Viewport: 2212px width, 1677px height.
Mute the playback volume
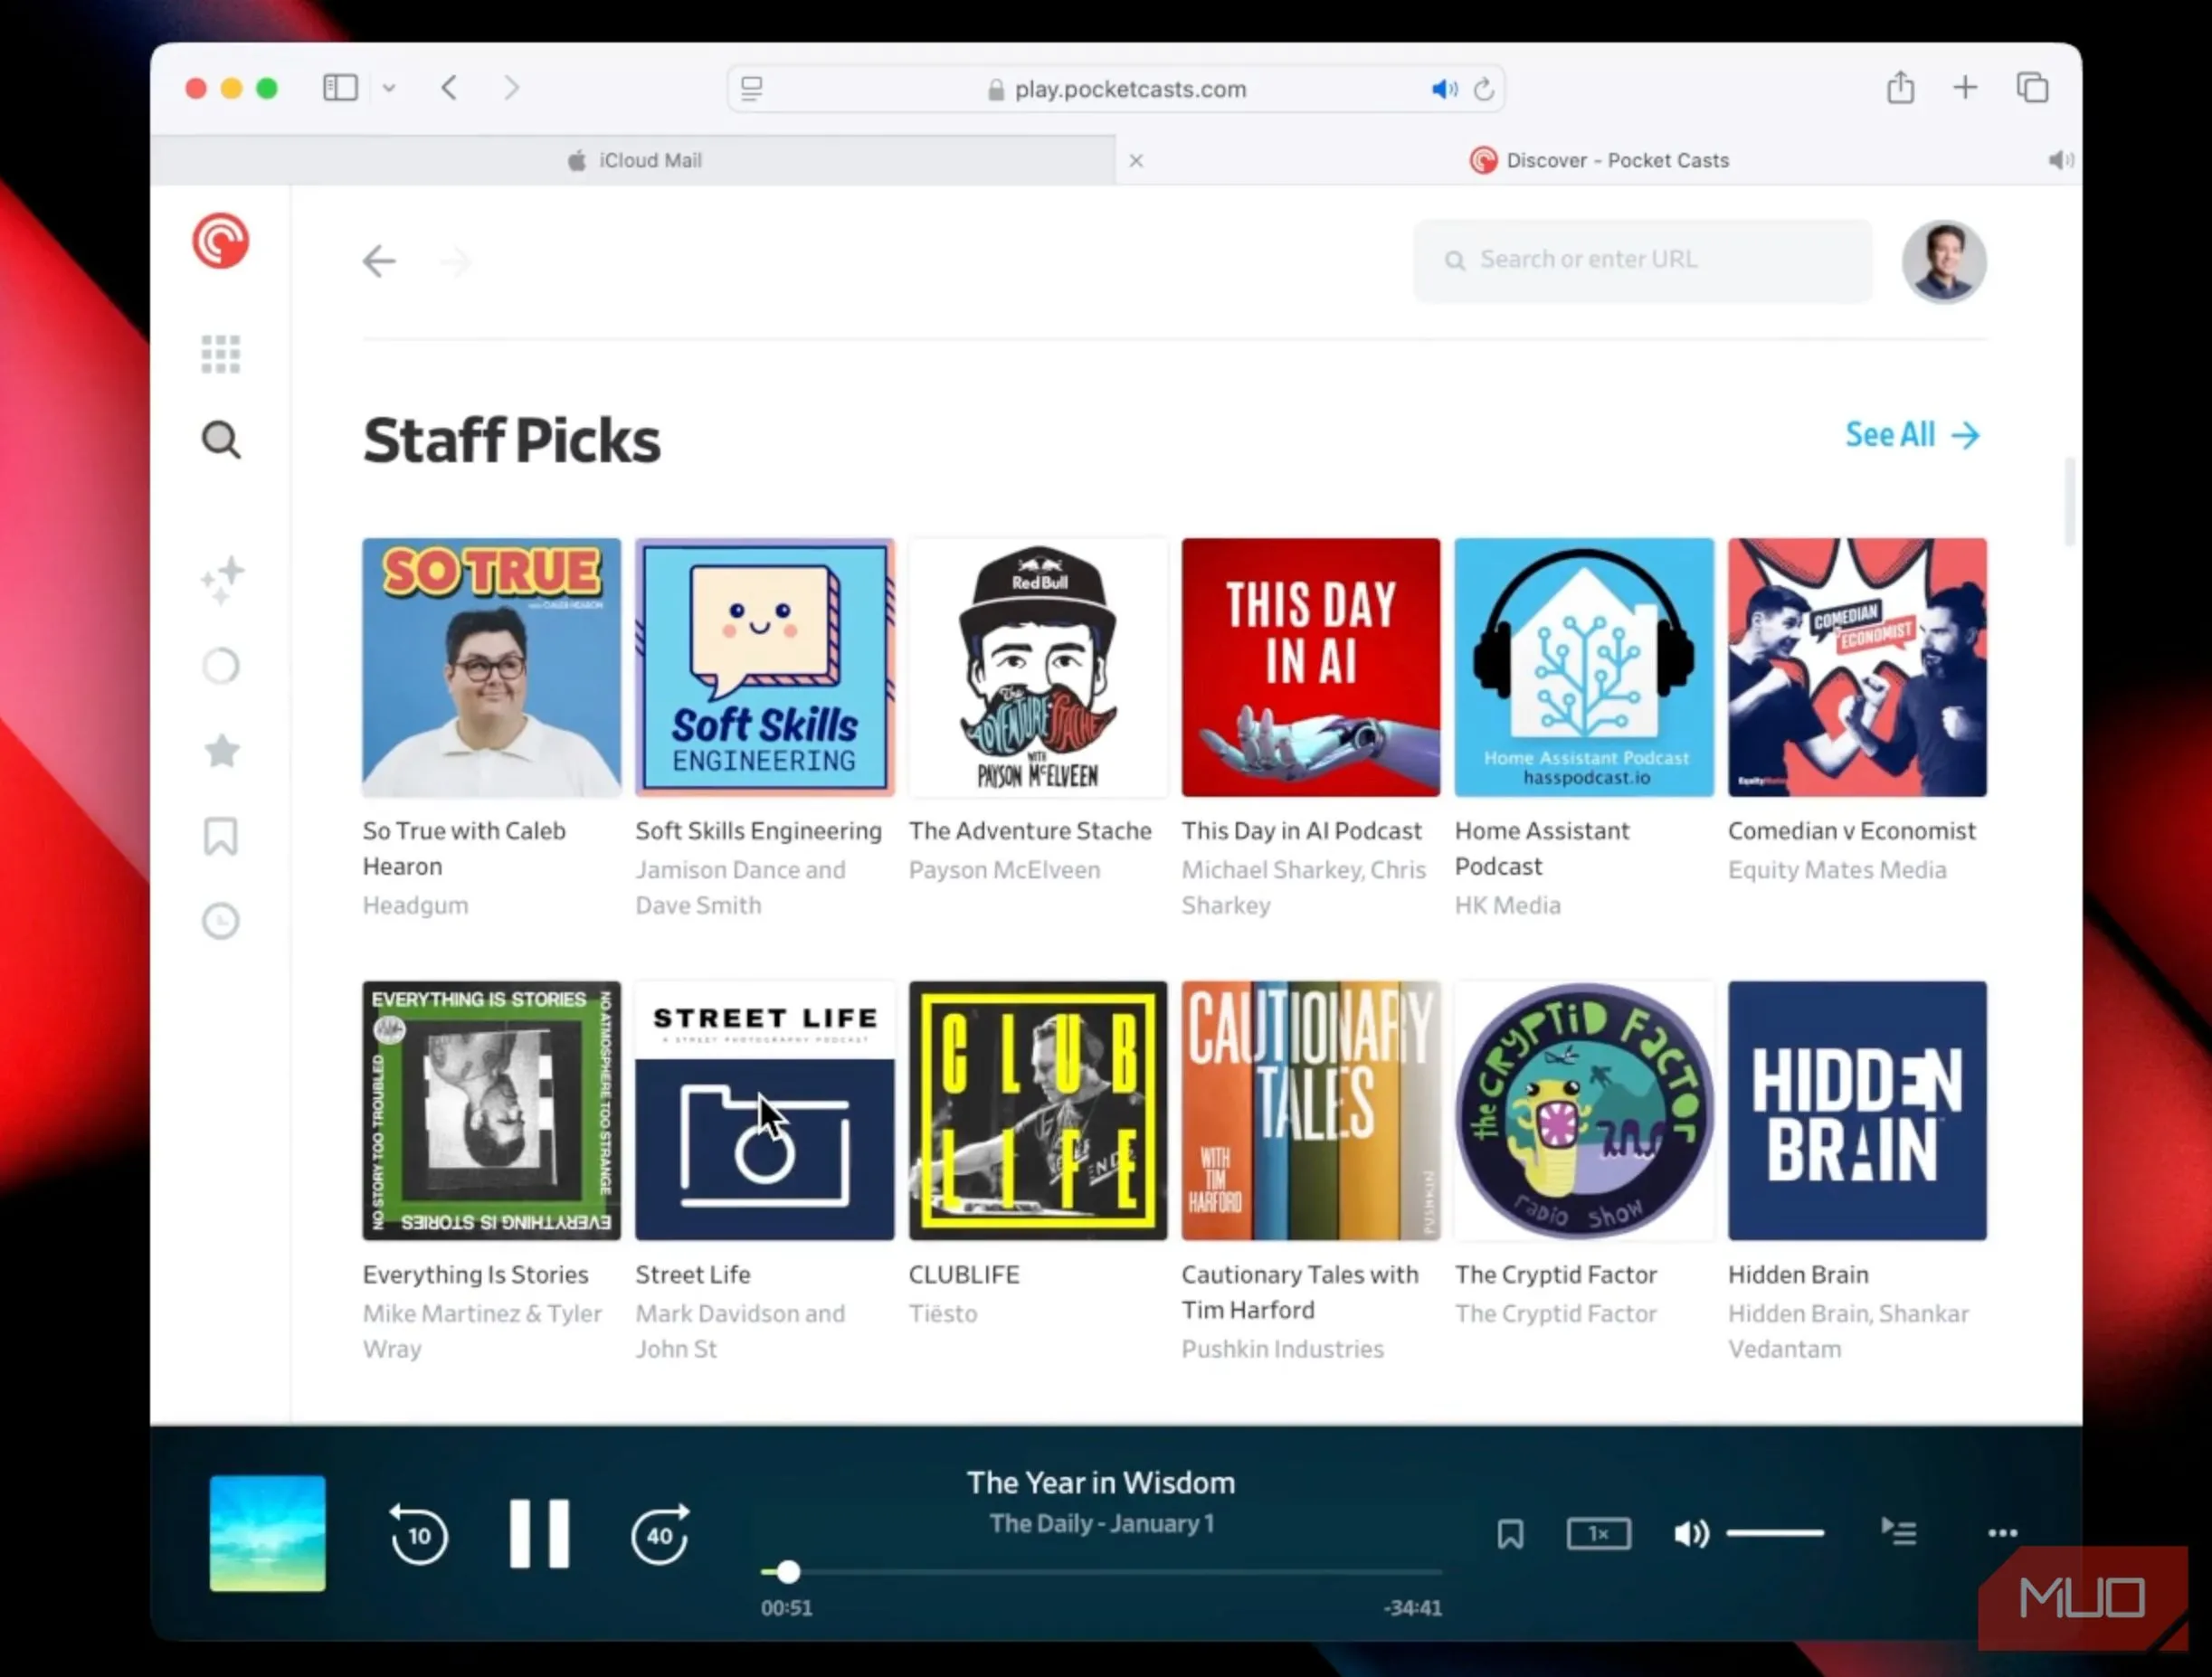coord(1690,1533)
